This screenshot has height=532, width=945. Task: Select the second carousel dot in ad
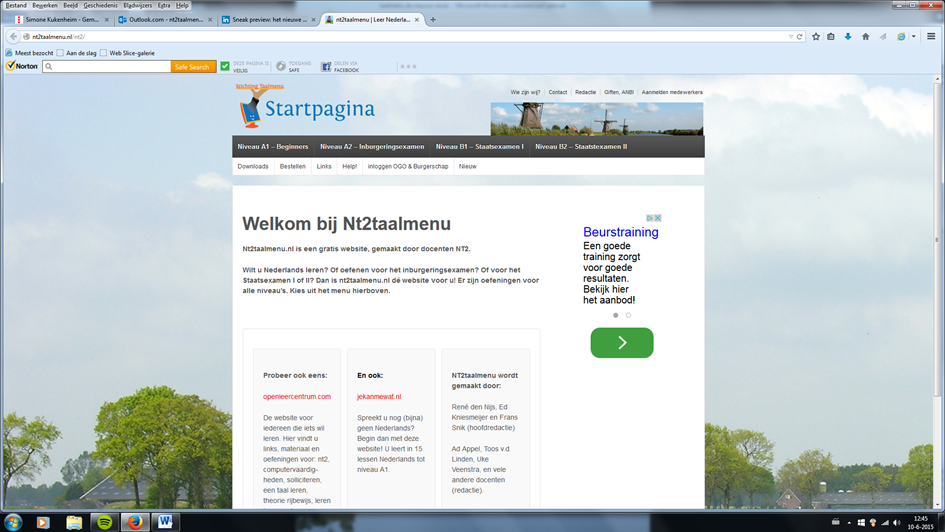pos(628,315)
